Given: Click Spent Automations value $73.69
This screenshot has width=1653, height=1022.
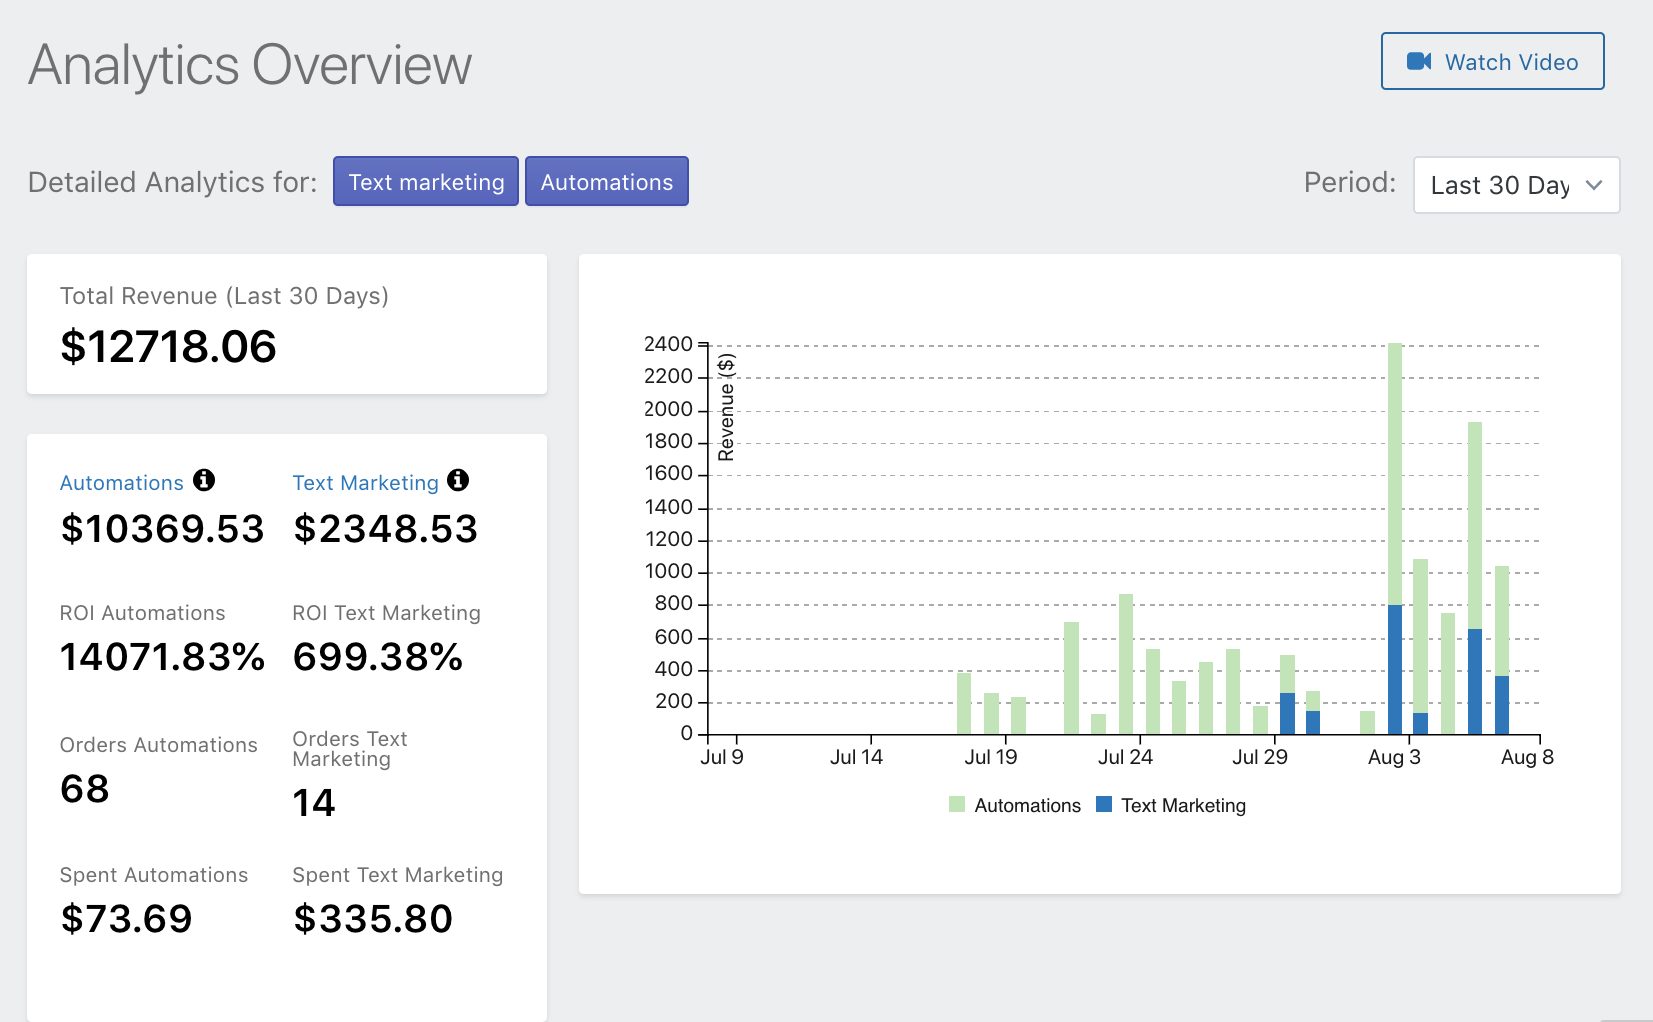Looking at the screenshot, I should point(126,919).
